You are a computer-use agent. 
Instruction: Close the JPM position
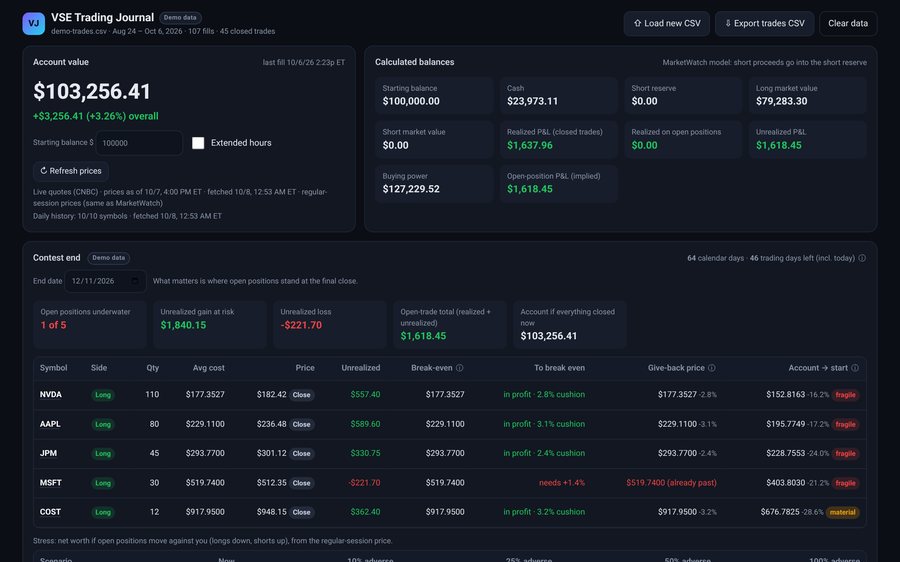(x=301, y=454)
